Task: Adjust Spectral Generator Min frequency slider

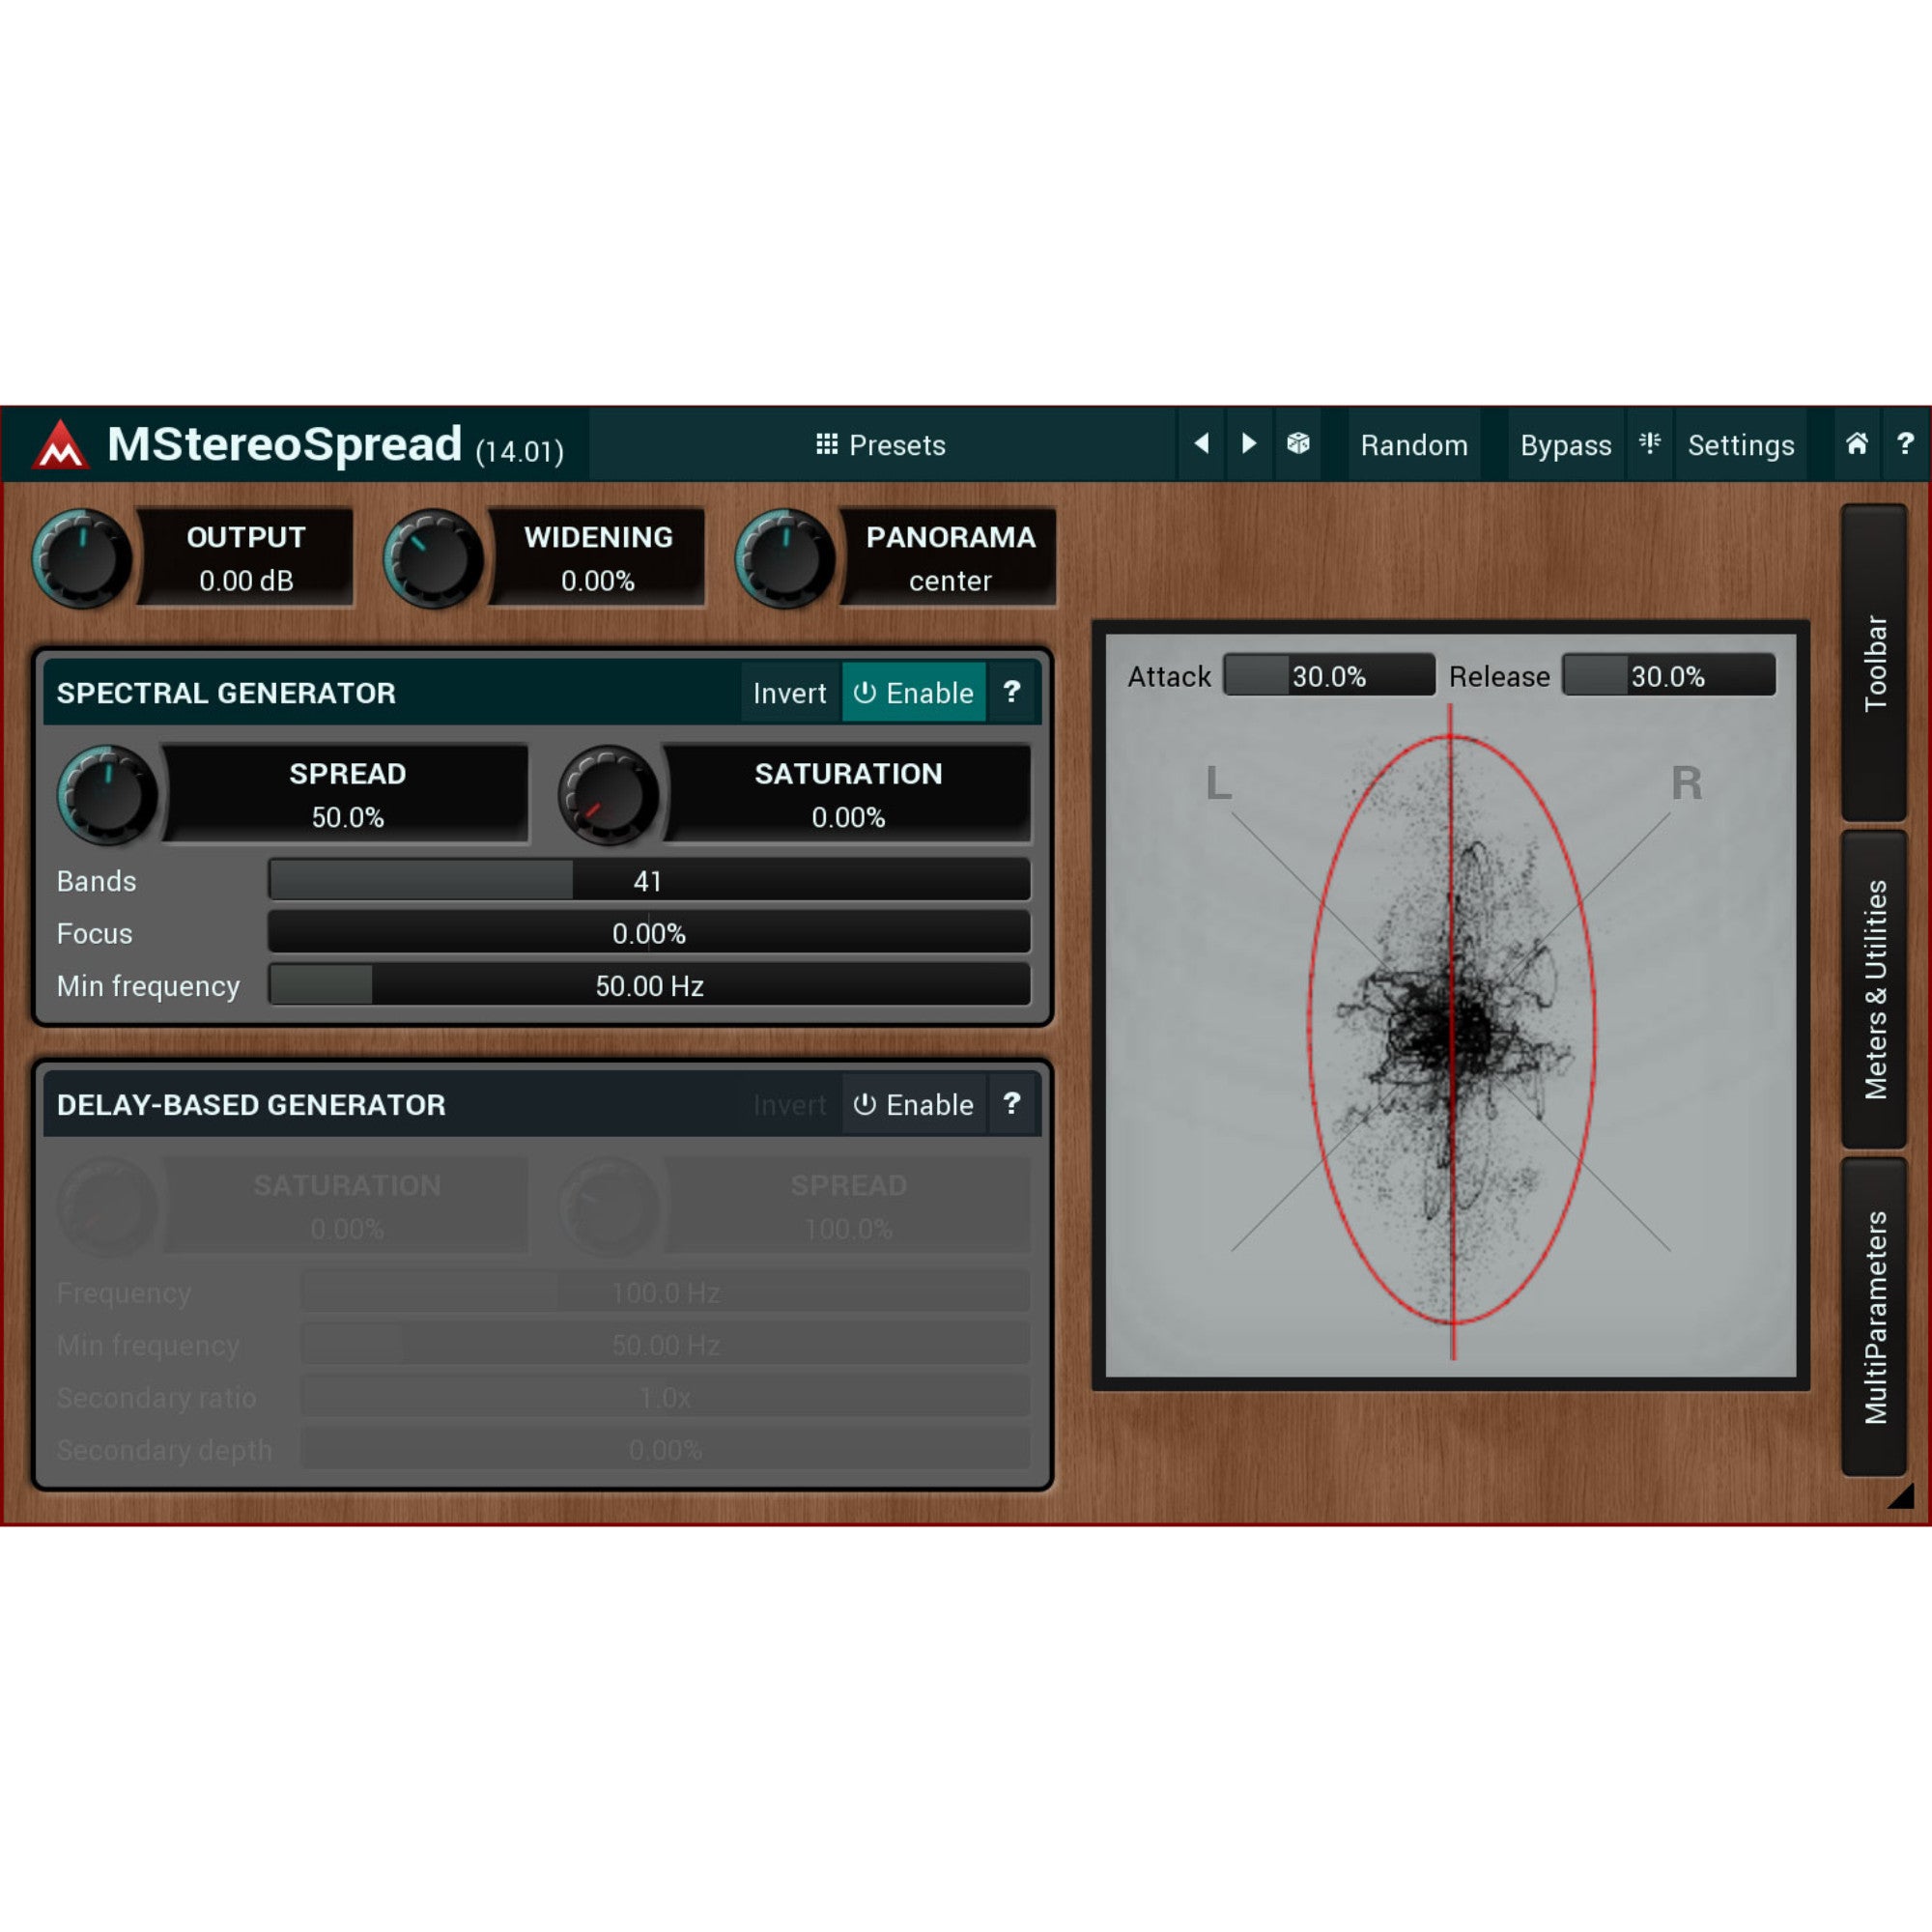Action: pos(649,985)
